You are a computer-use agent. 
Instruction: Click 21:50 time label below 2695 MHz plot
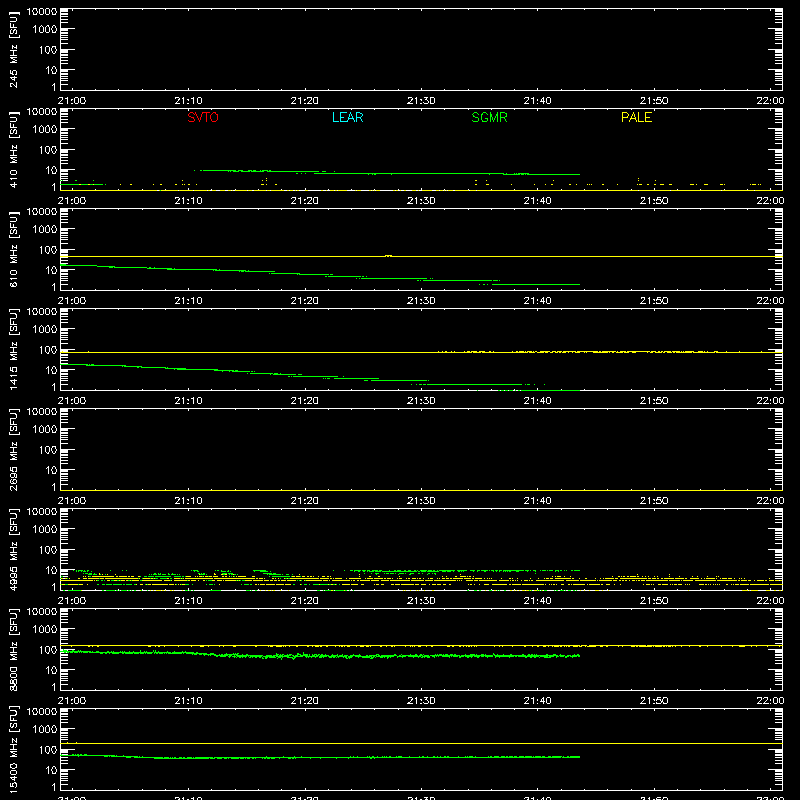[x=654, y=501]
